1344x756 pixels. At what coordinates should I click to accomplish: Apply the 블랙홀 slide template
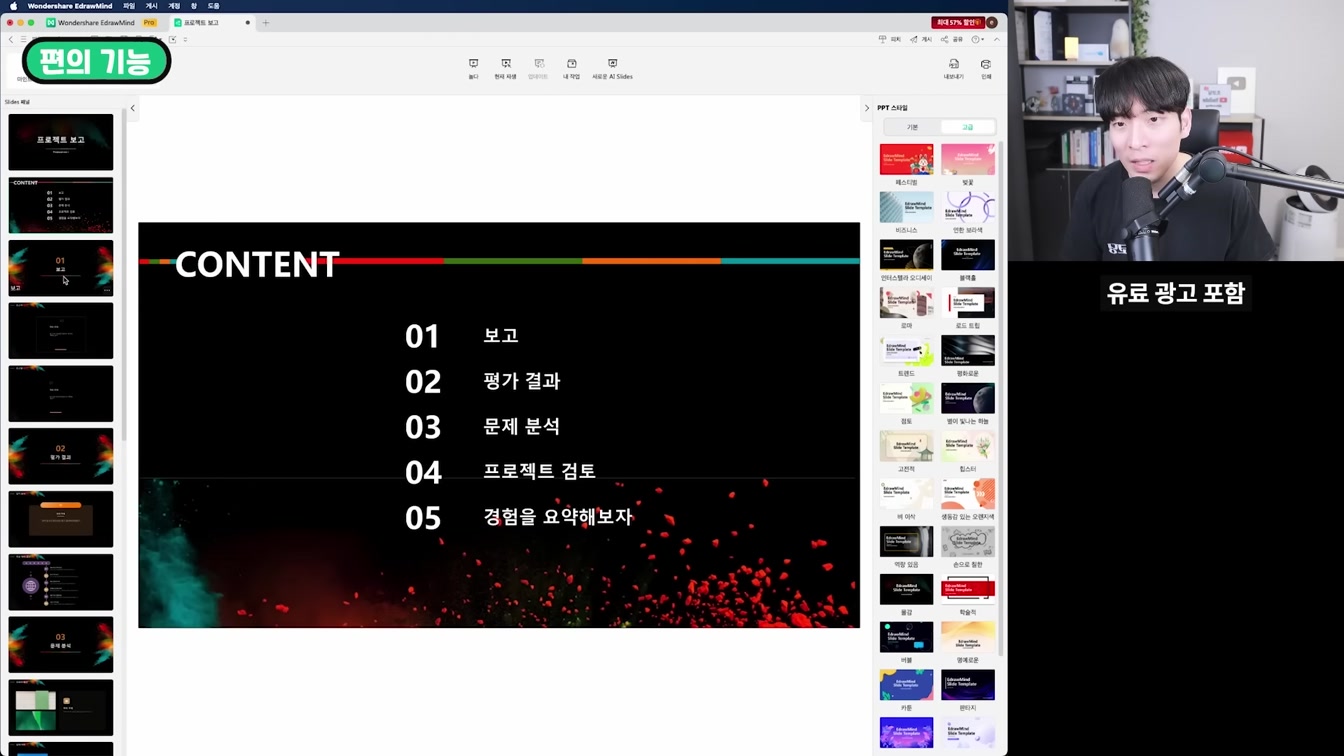tap(968, 255)
